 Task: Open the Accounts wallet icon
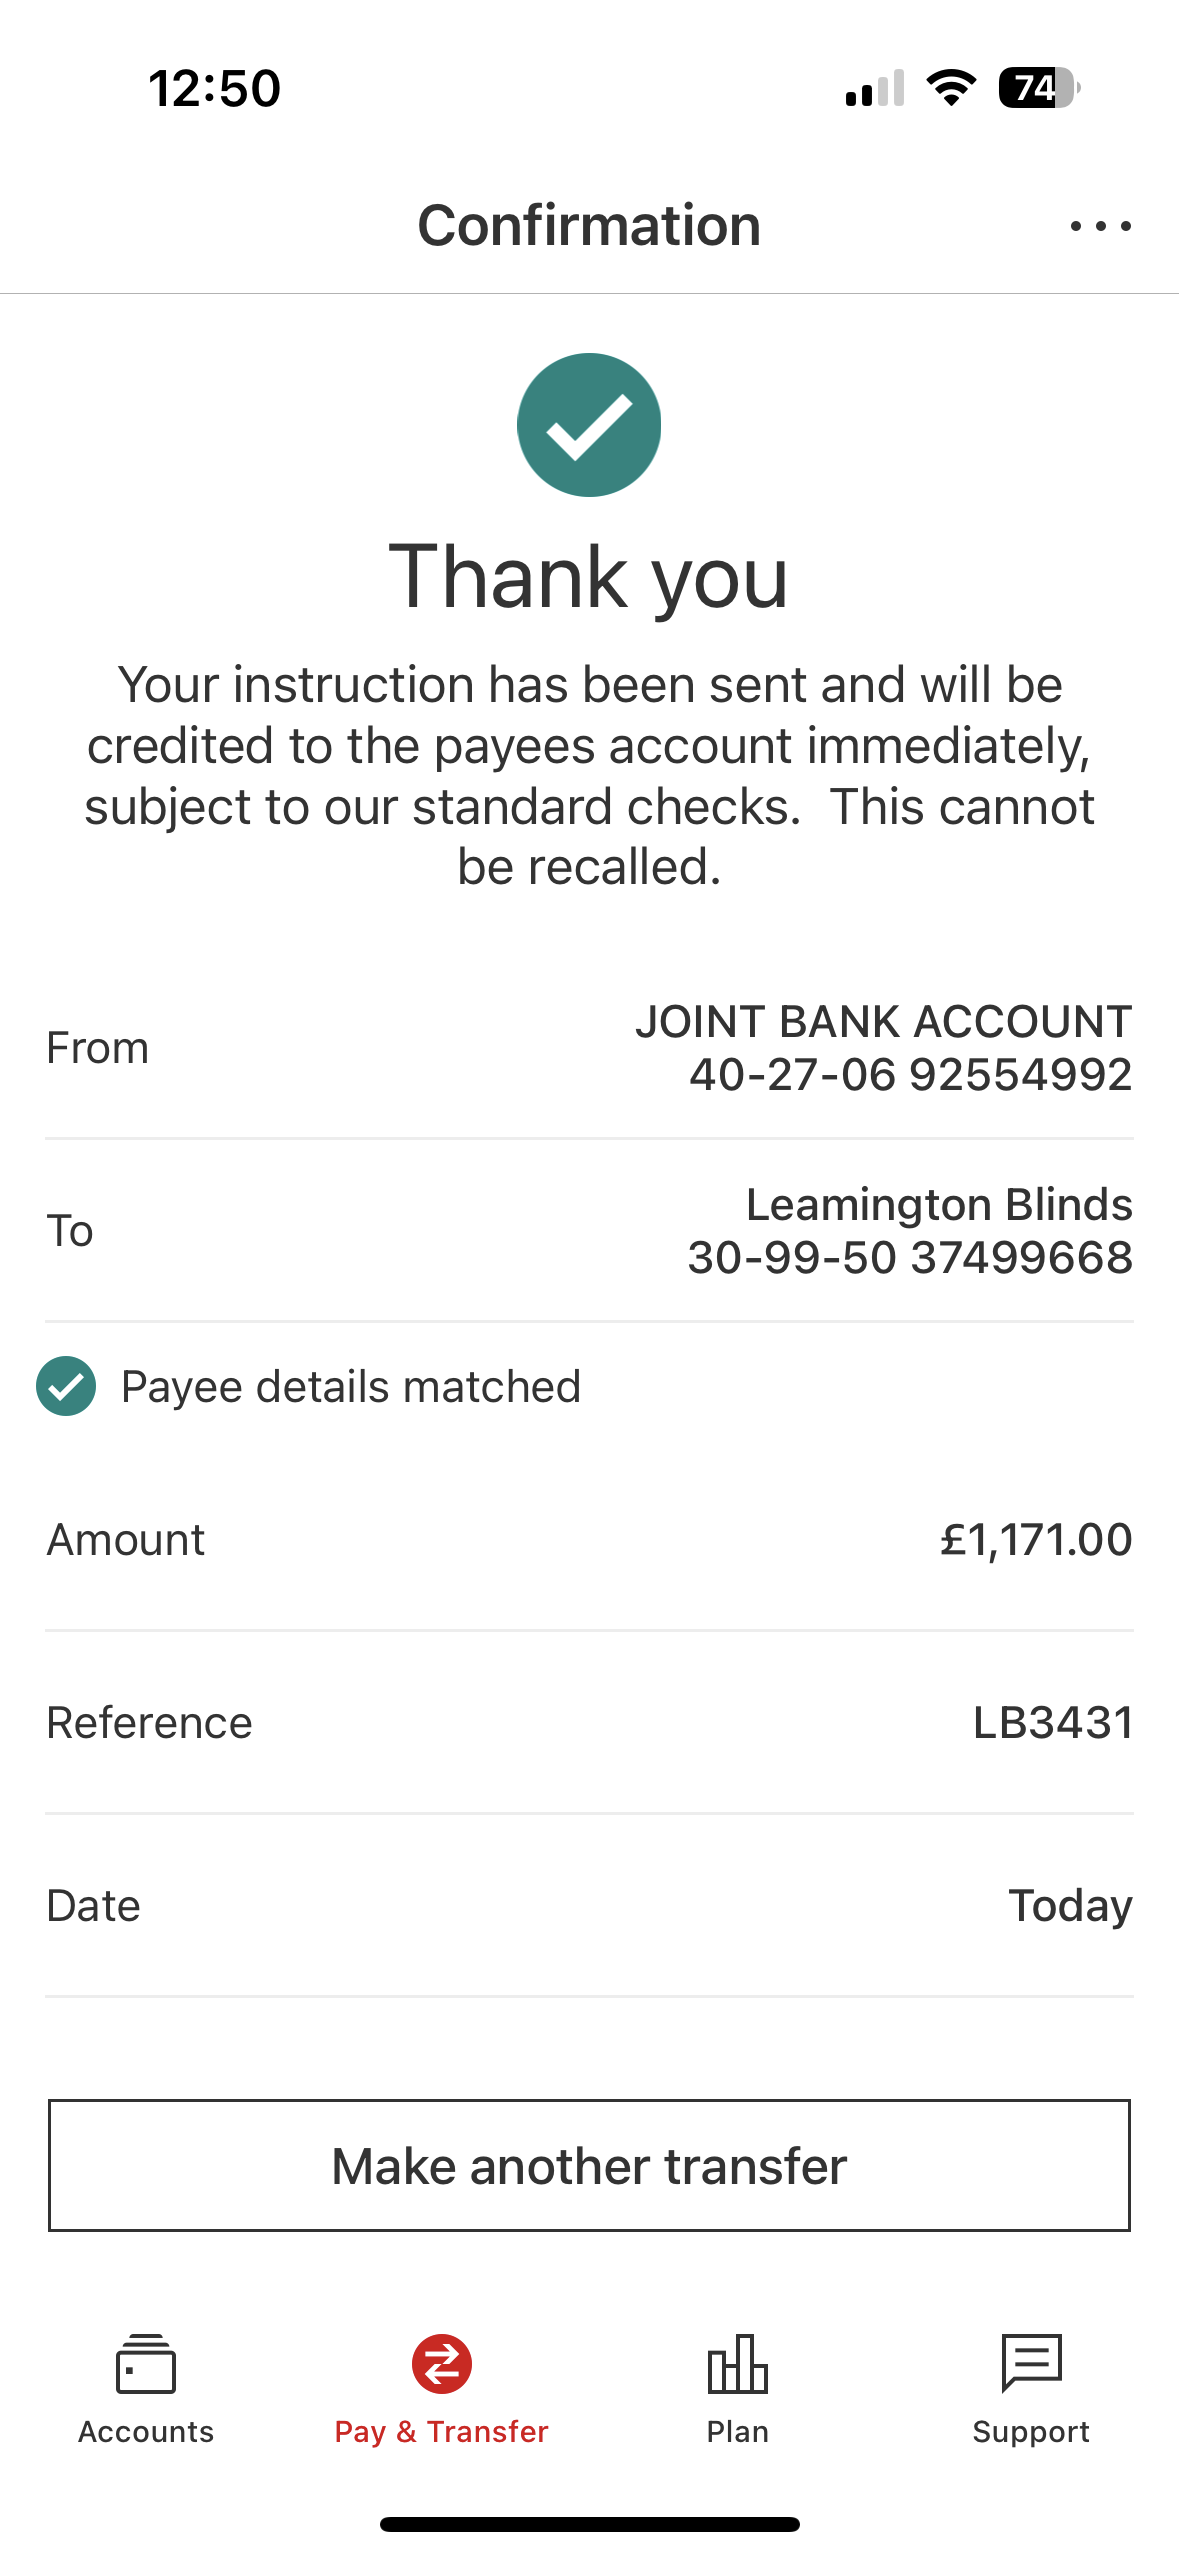click(146, 2364)
